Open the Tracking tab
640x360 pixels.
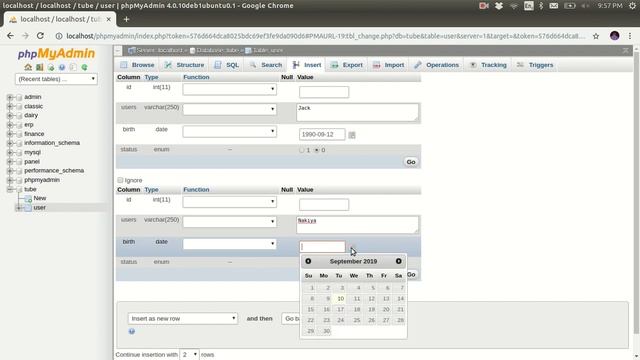tap(488, 65)
